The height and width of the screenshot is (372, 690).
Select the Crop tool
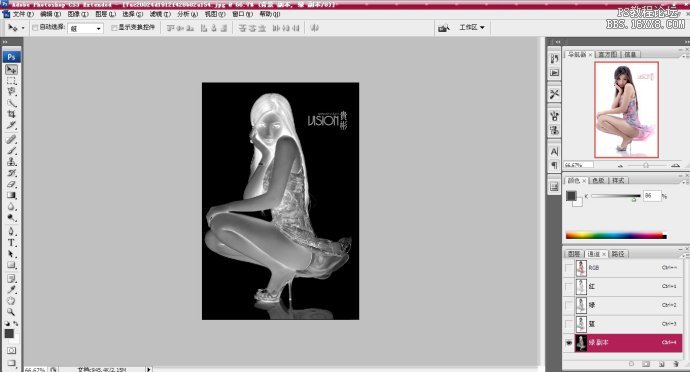coord(11,114)
